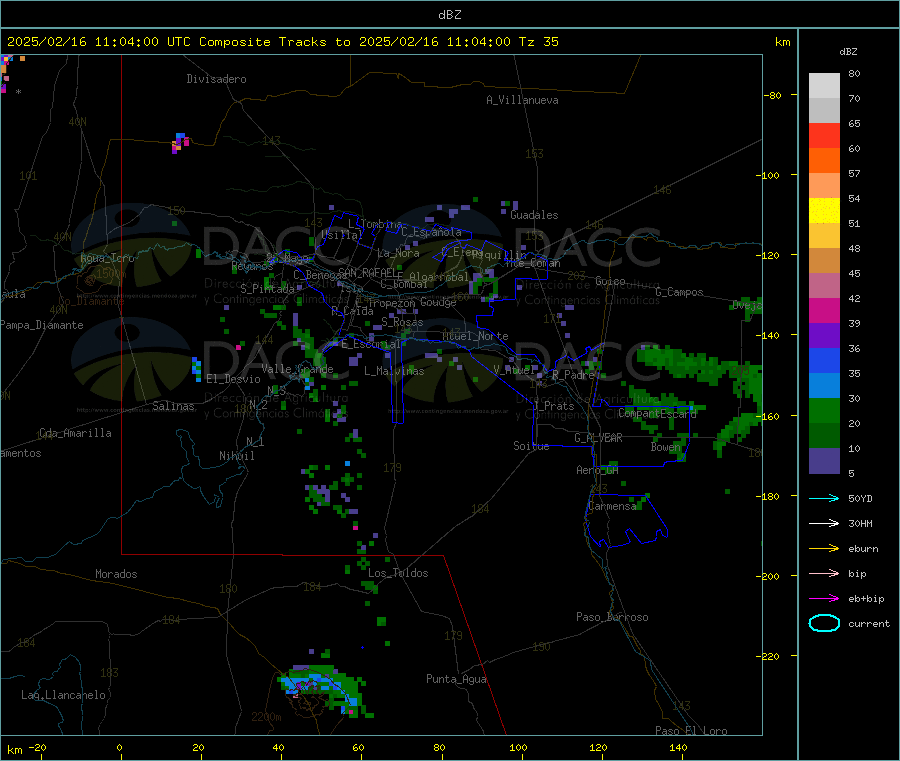Click the 'Salinas' map label
This screenshot has height=761, width=900.
coord(173,406)
